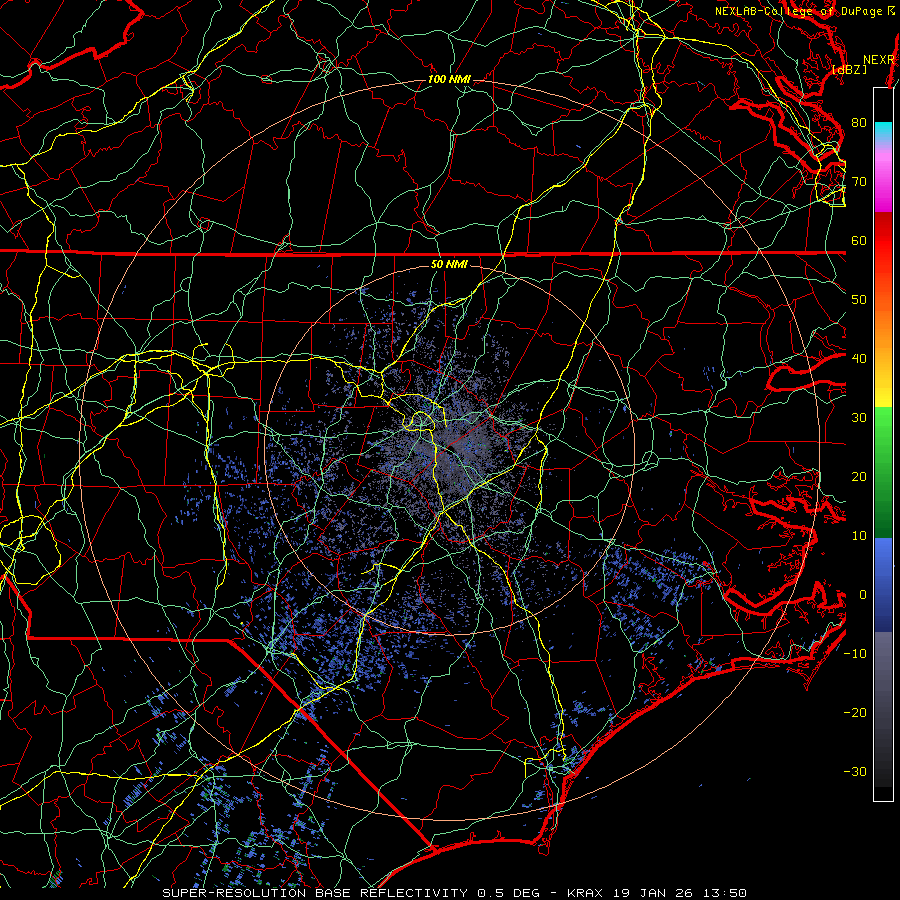Click the 40 value on the dBZ scale
The height and width of the screenshot is (900, 900).
(x=859, y=359)
